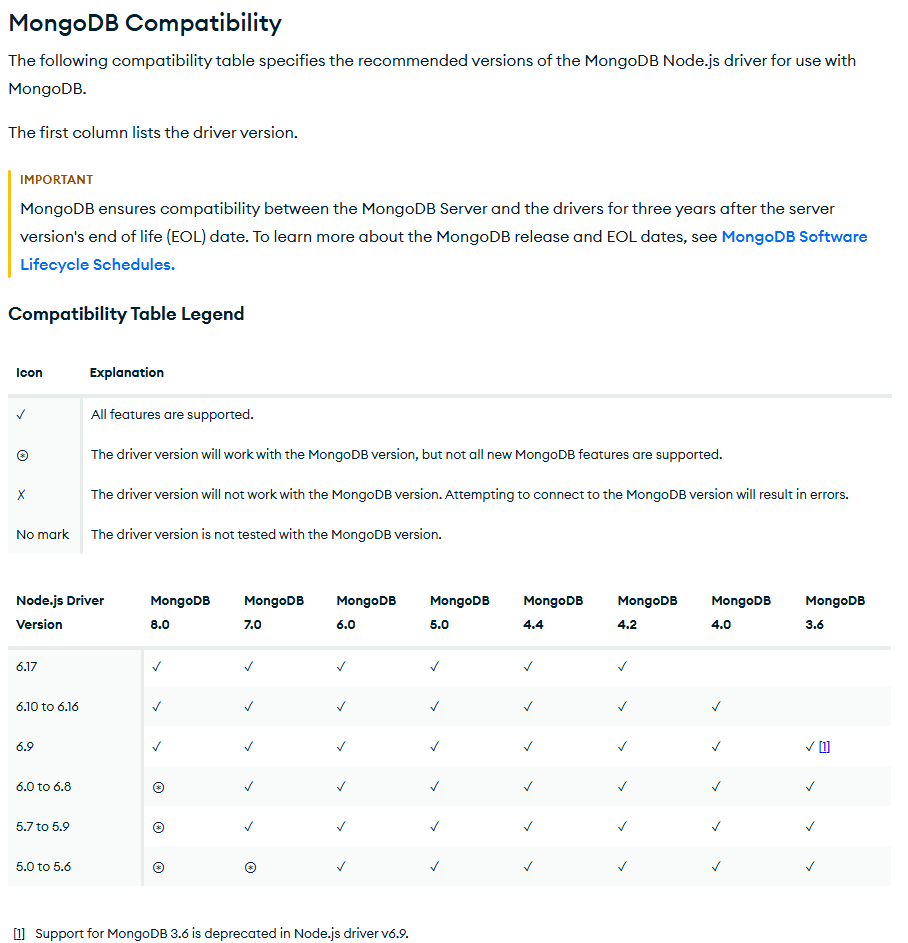
Task: Follow the [1] footnote link in the 6.9 row
Action: coord(824,746)
